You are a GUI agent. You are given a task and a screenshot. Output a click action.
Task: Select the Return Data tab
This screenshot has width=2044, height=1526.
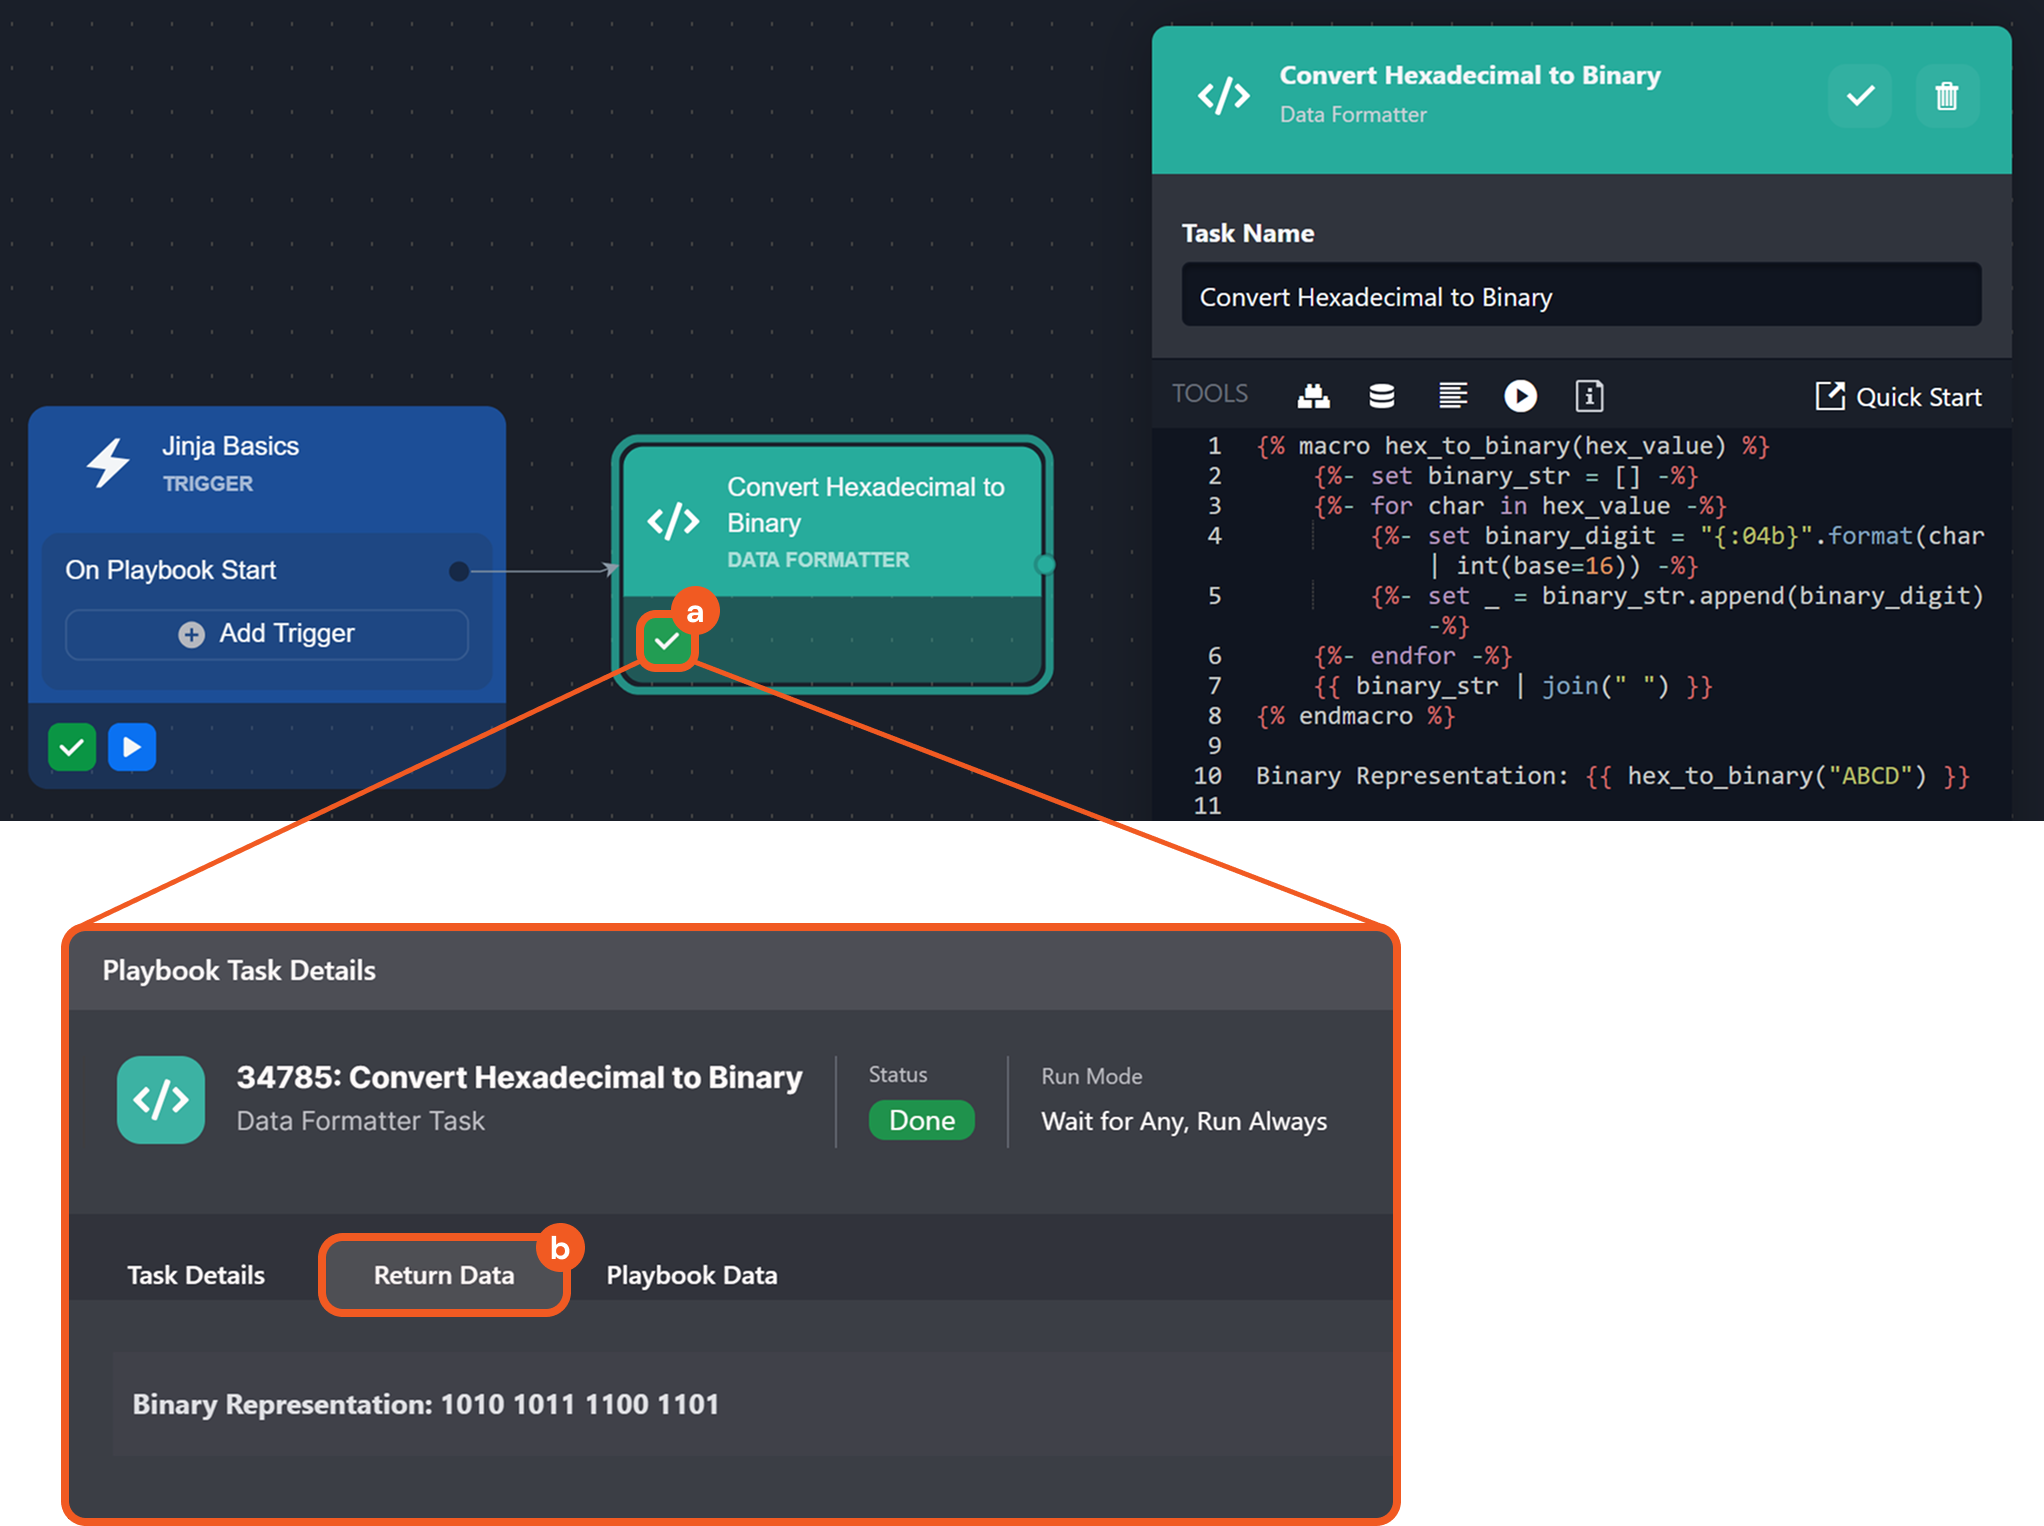[444, 1275]
